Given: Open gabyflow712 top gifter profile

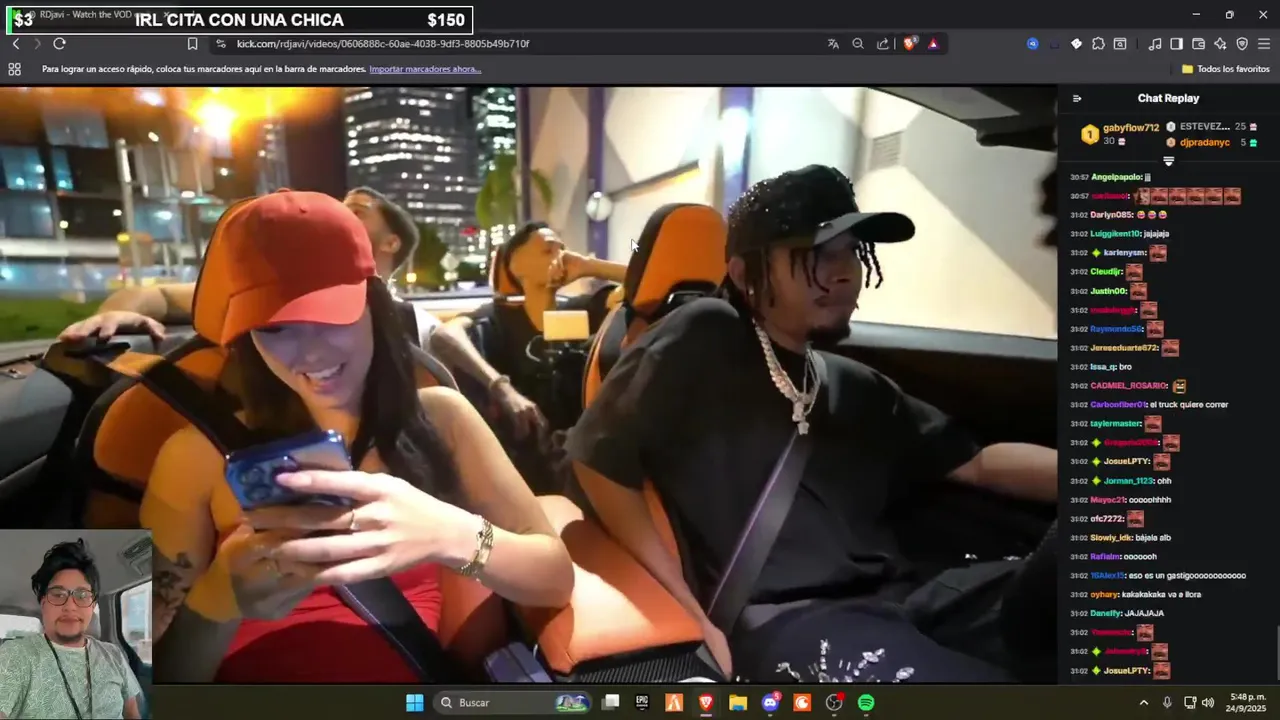Looking at the screenshot, I should [1130, 128].
